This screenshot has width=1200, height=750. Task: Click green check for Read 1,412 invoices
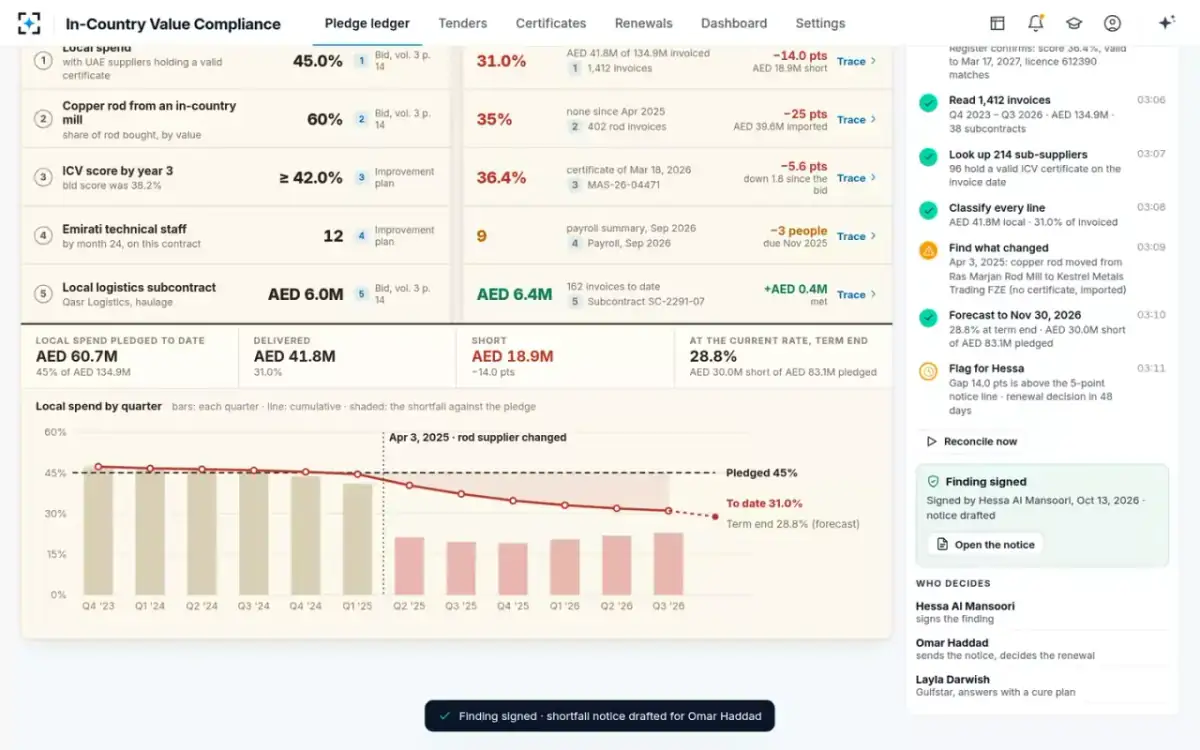pyautogui.click(x=928, y=102)
